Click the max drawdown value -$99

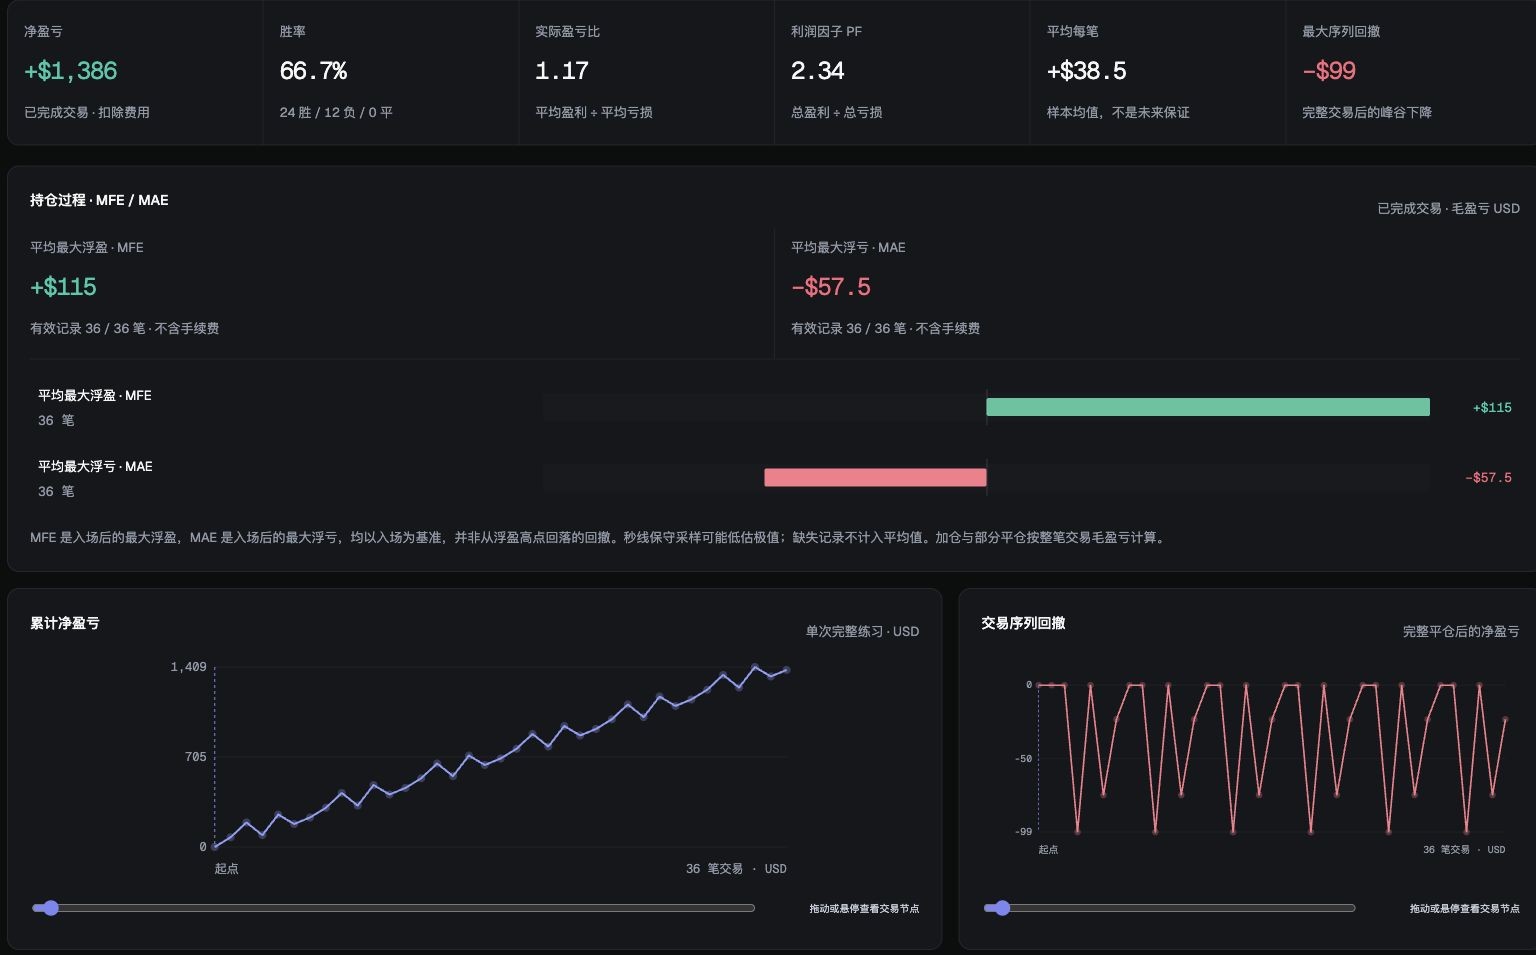point(1329,71)
